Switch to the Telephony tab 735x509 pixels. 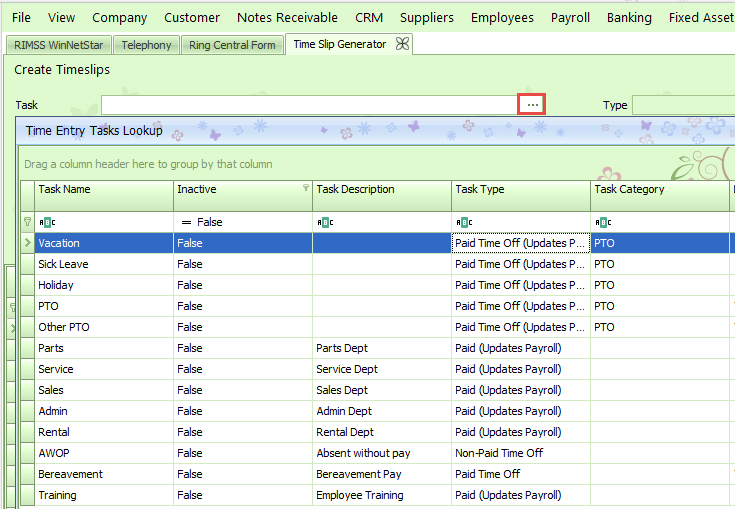coord(147,45)
